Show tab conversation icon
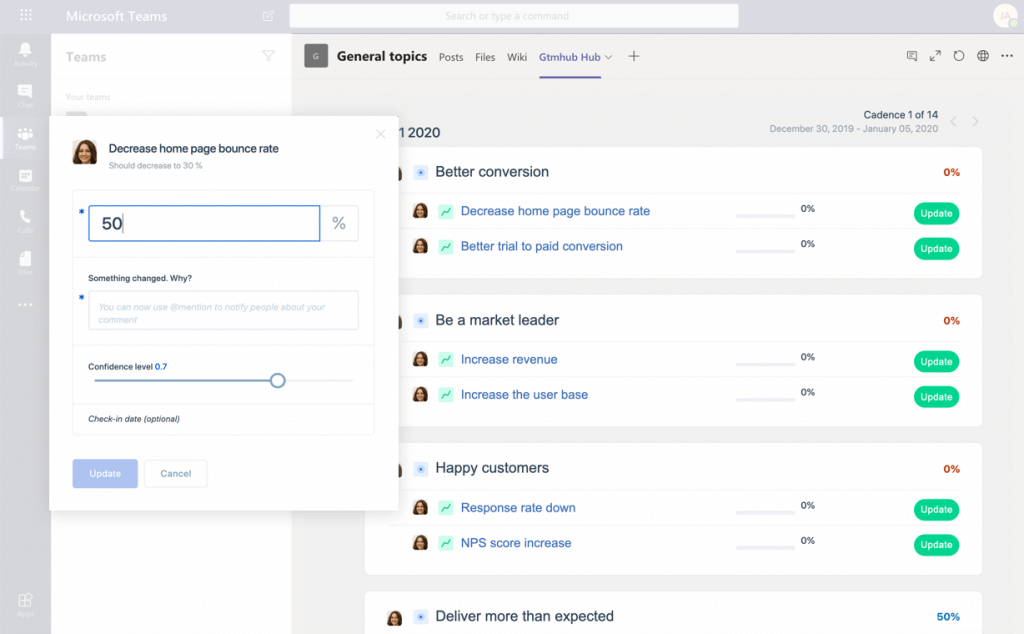The image size is (1024, 634). (x=912, y=56)
